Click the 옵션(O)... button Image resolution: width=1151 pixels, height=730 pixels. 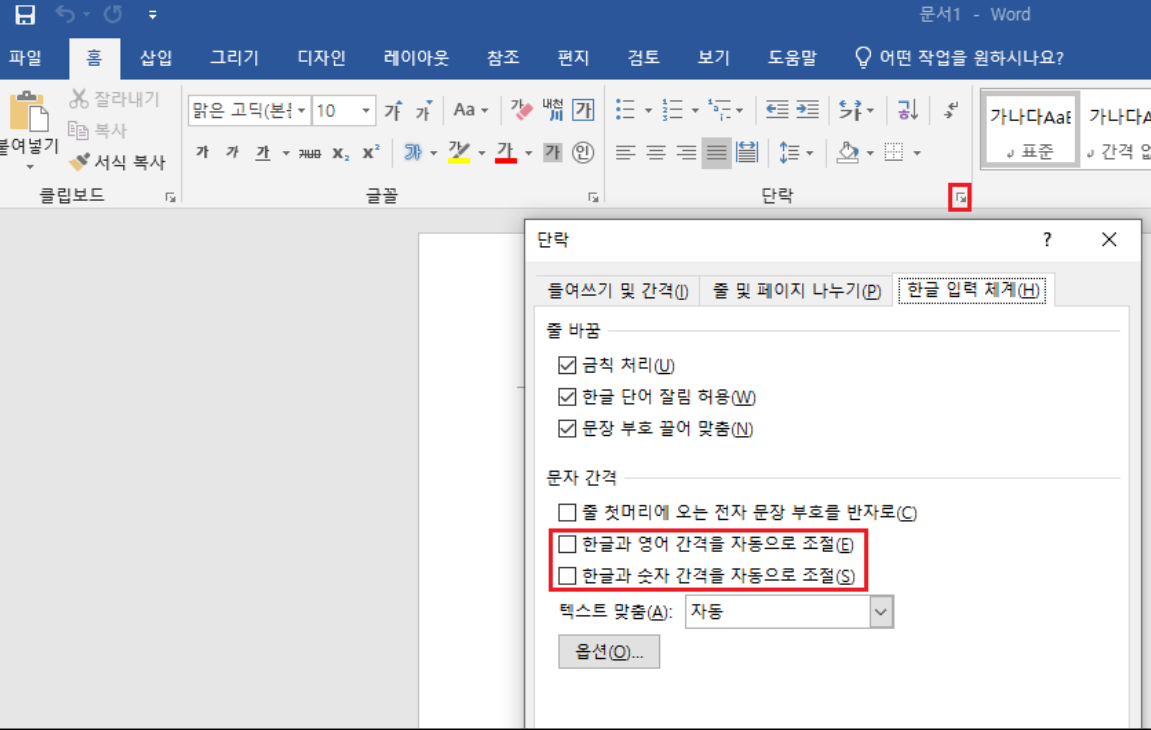point(609,652)
